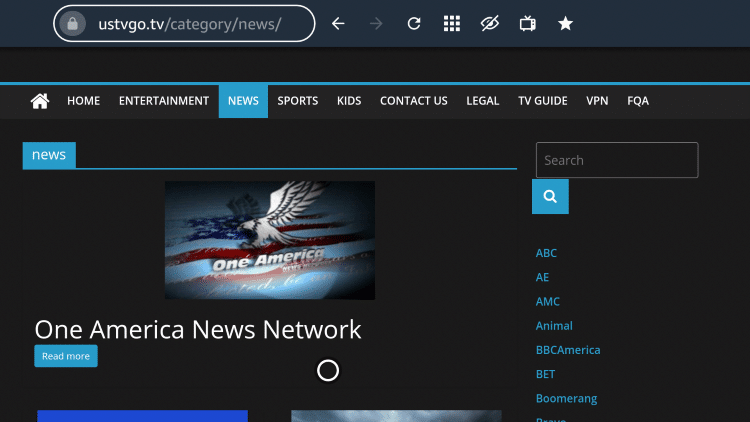The height and width of the screenshot is (422, 750).
Task: Open the VPN menu item
Action: click(x=597, y=101)
